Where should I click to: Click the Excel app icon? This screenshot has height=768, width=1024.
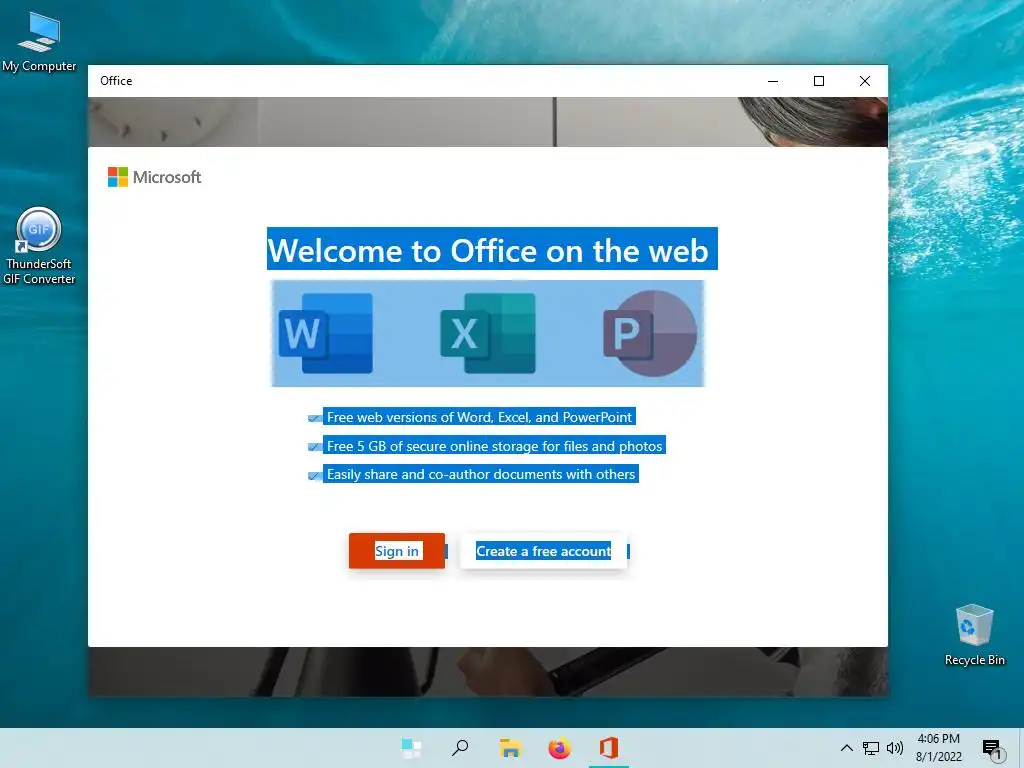(488, 333)
